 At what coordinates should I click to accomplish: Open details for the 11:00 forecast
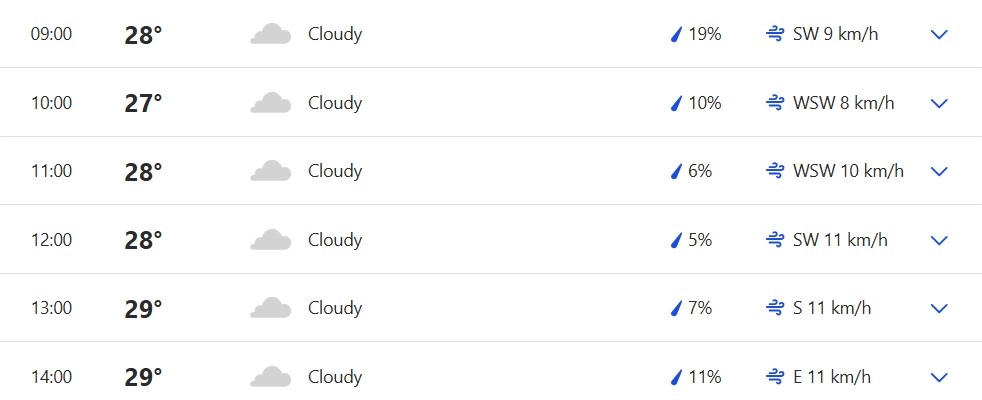tap(938, 172)
